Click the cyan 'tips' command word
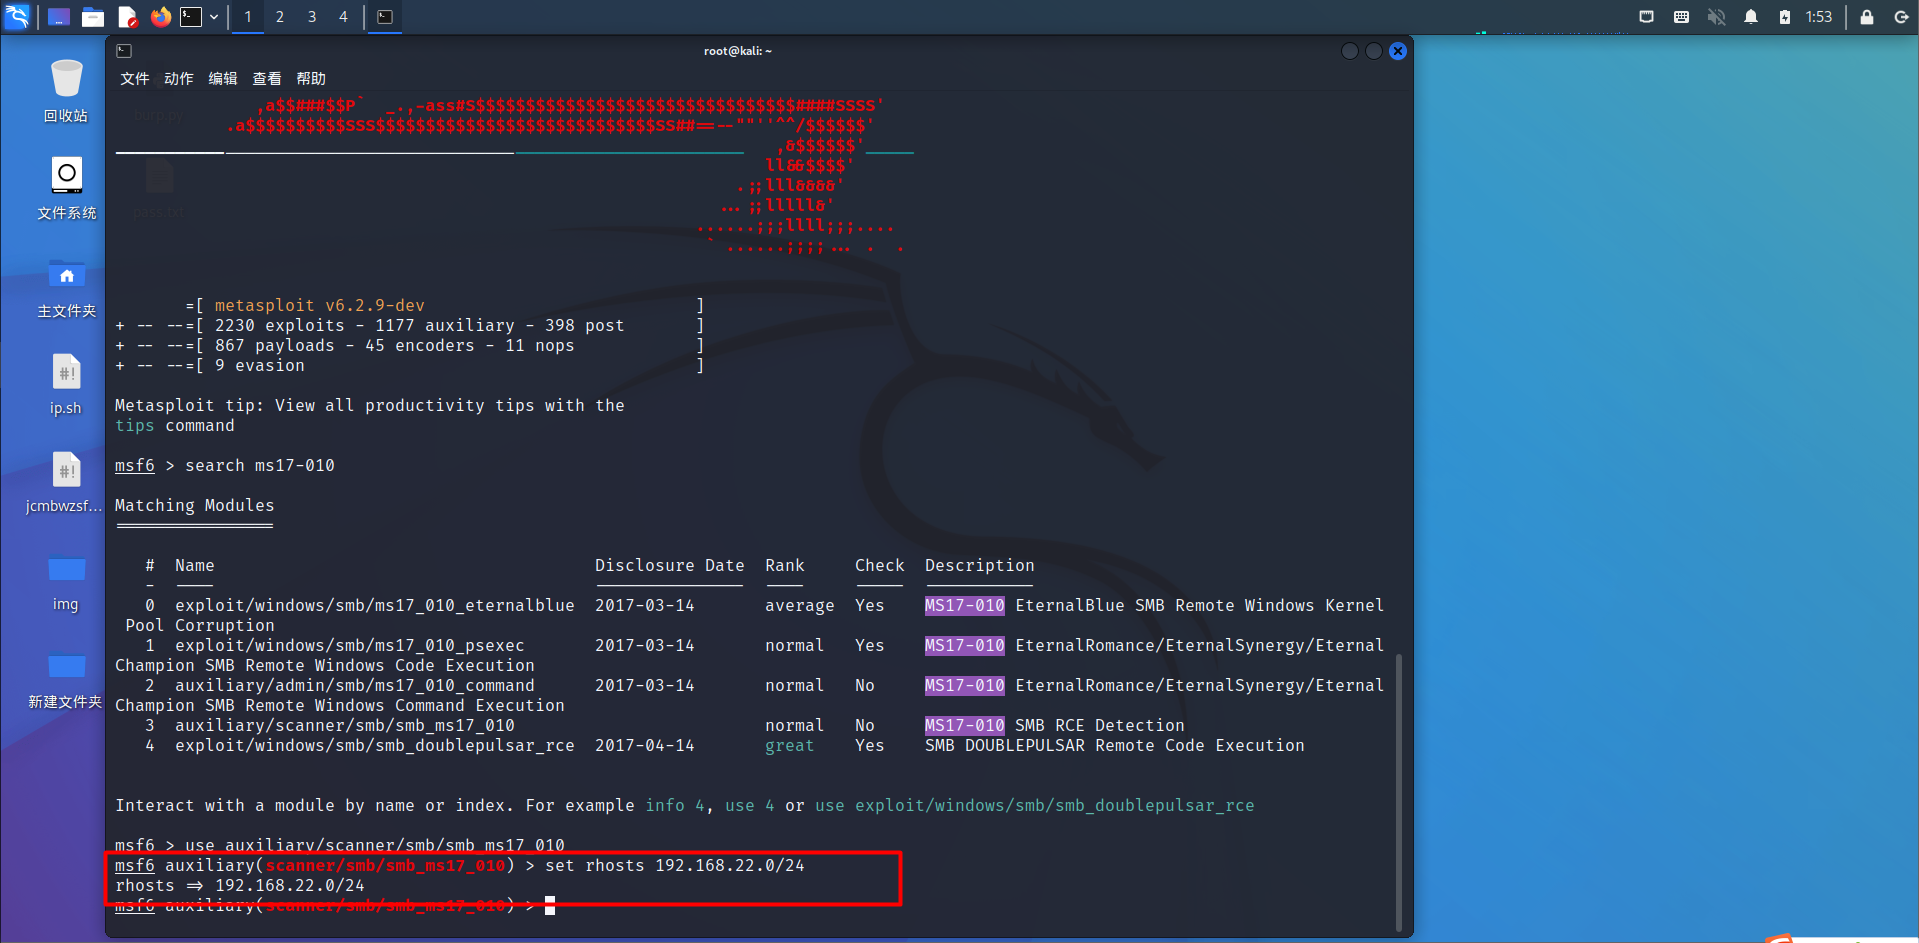The width and height of the screenshot is (1919, 943). 135,426
